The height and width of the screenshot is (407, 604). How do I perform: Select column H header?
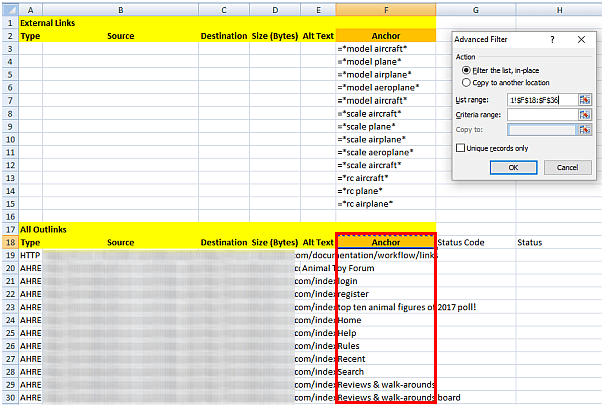click(x=559, y=10)
